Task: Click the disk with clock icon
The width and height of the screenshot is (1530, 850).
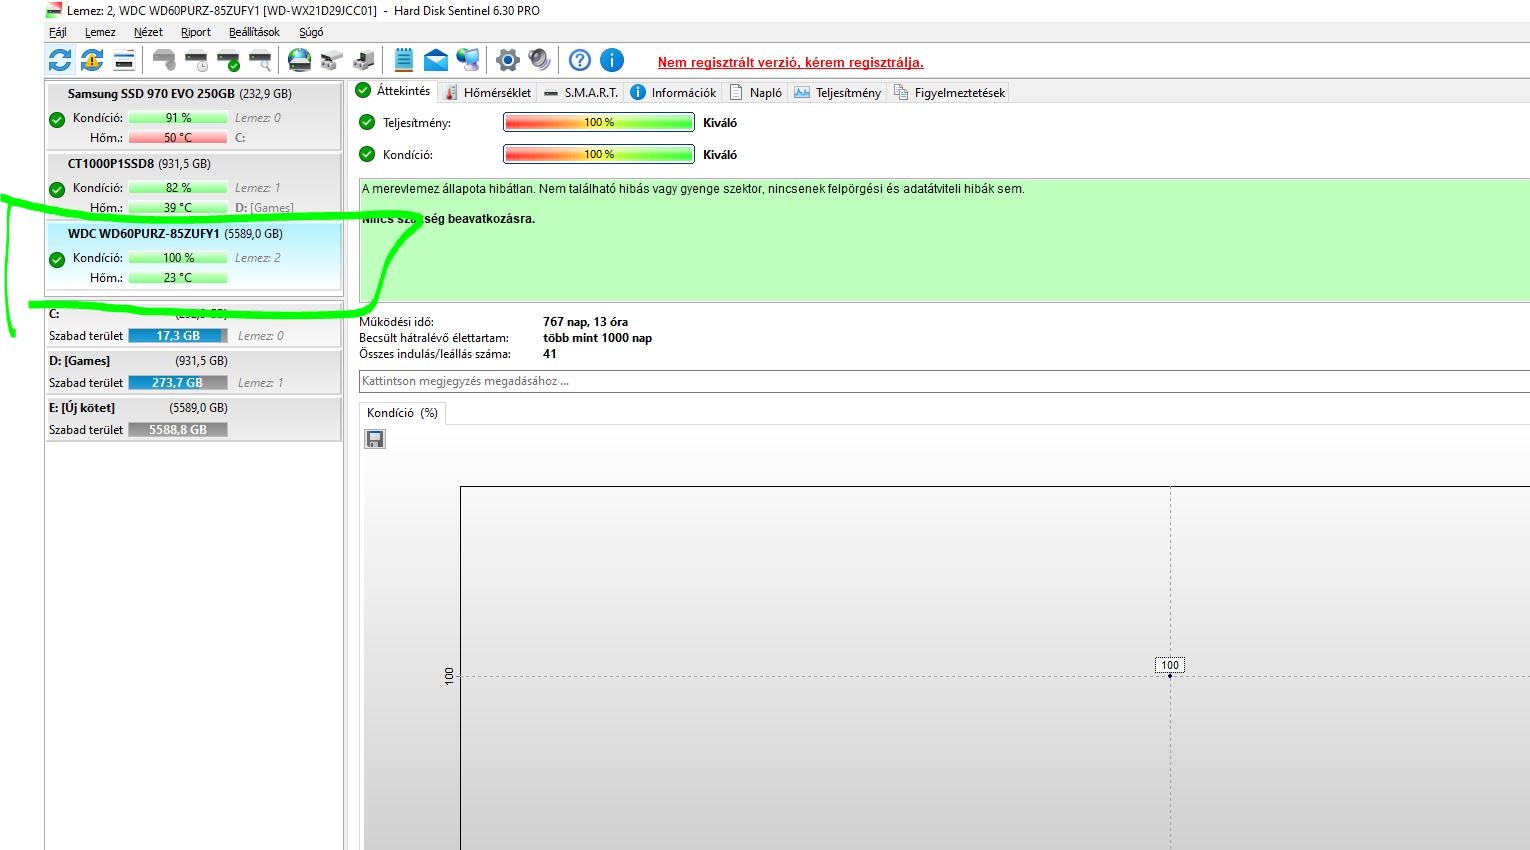Action: point(197,60)
